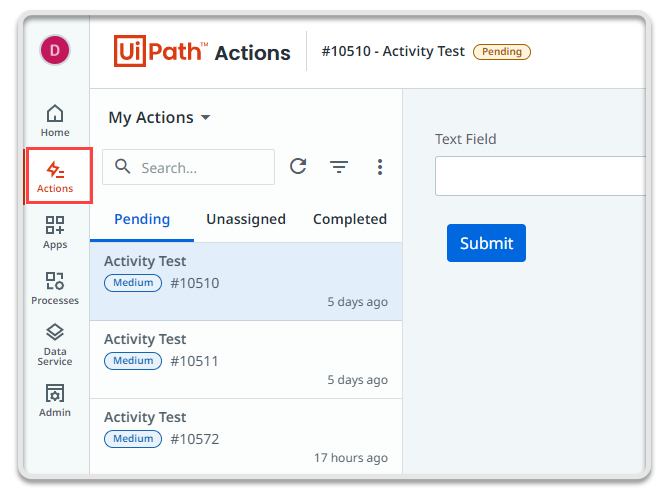
Task: Click the refresh actions icon
Action: pos(298,167)
